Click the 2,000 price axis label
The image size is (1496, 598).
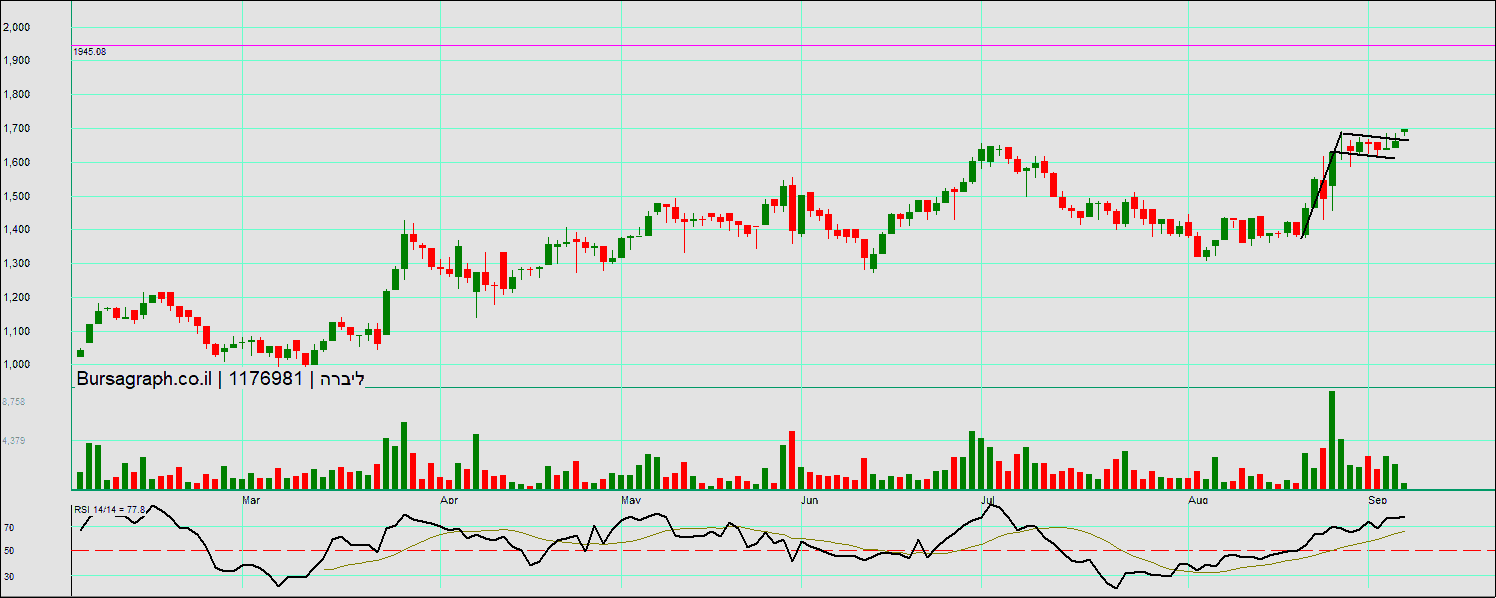pyautogui.click(x=16, y=27)
